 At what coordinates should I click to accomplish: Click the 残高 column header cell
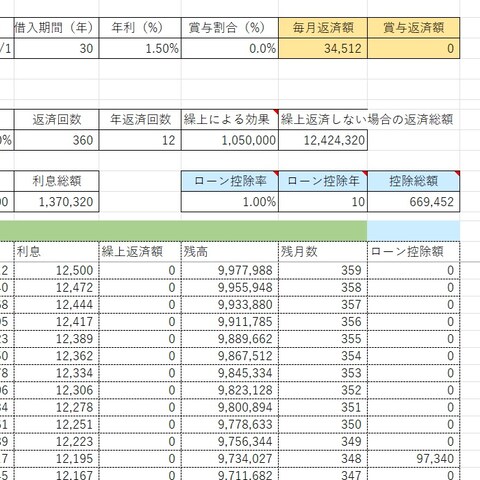coord(230,251)
